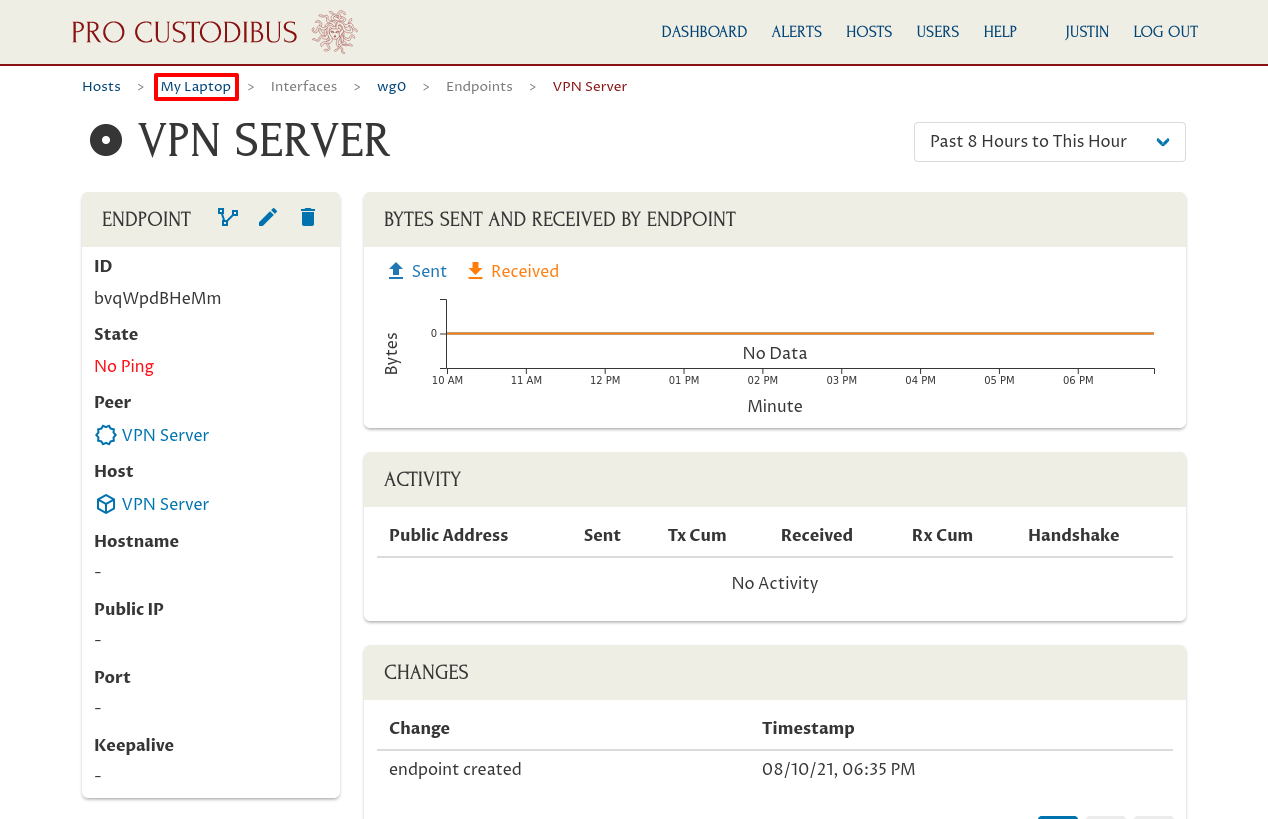1268x819 pixels.
Task: Click the Received column header in Activity
Action: pyautogui.click(x=817, y=535)
